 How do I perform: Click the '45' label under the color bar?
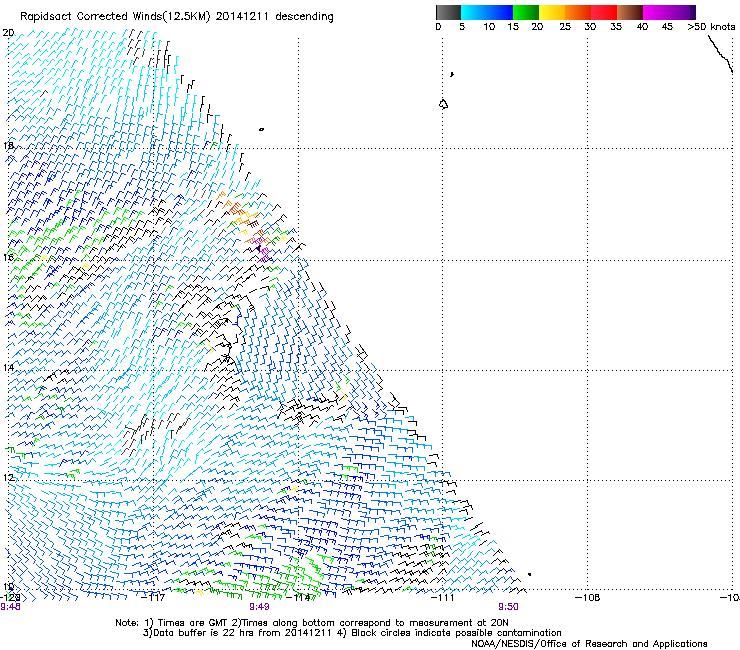click(667, 27)
